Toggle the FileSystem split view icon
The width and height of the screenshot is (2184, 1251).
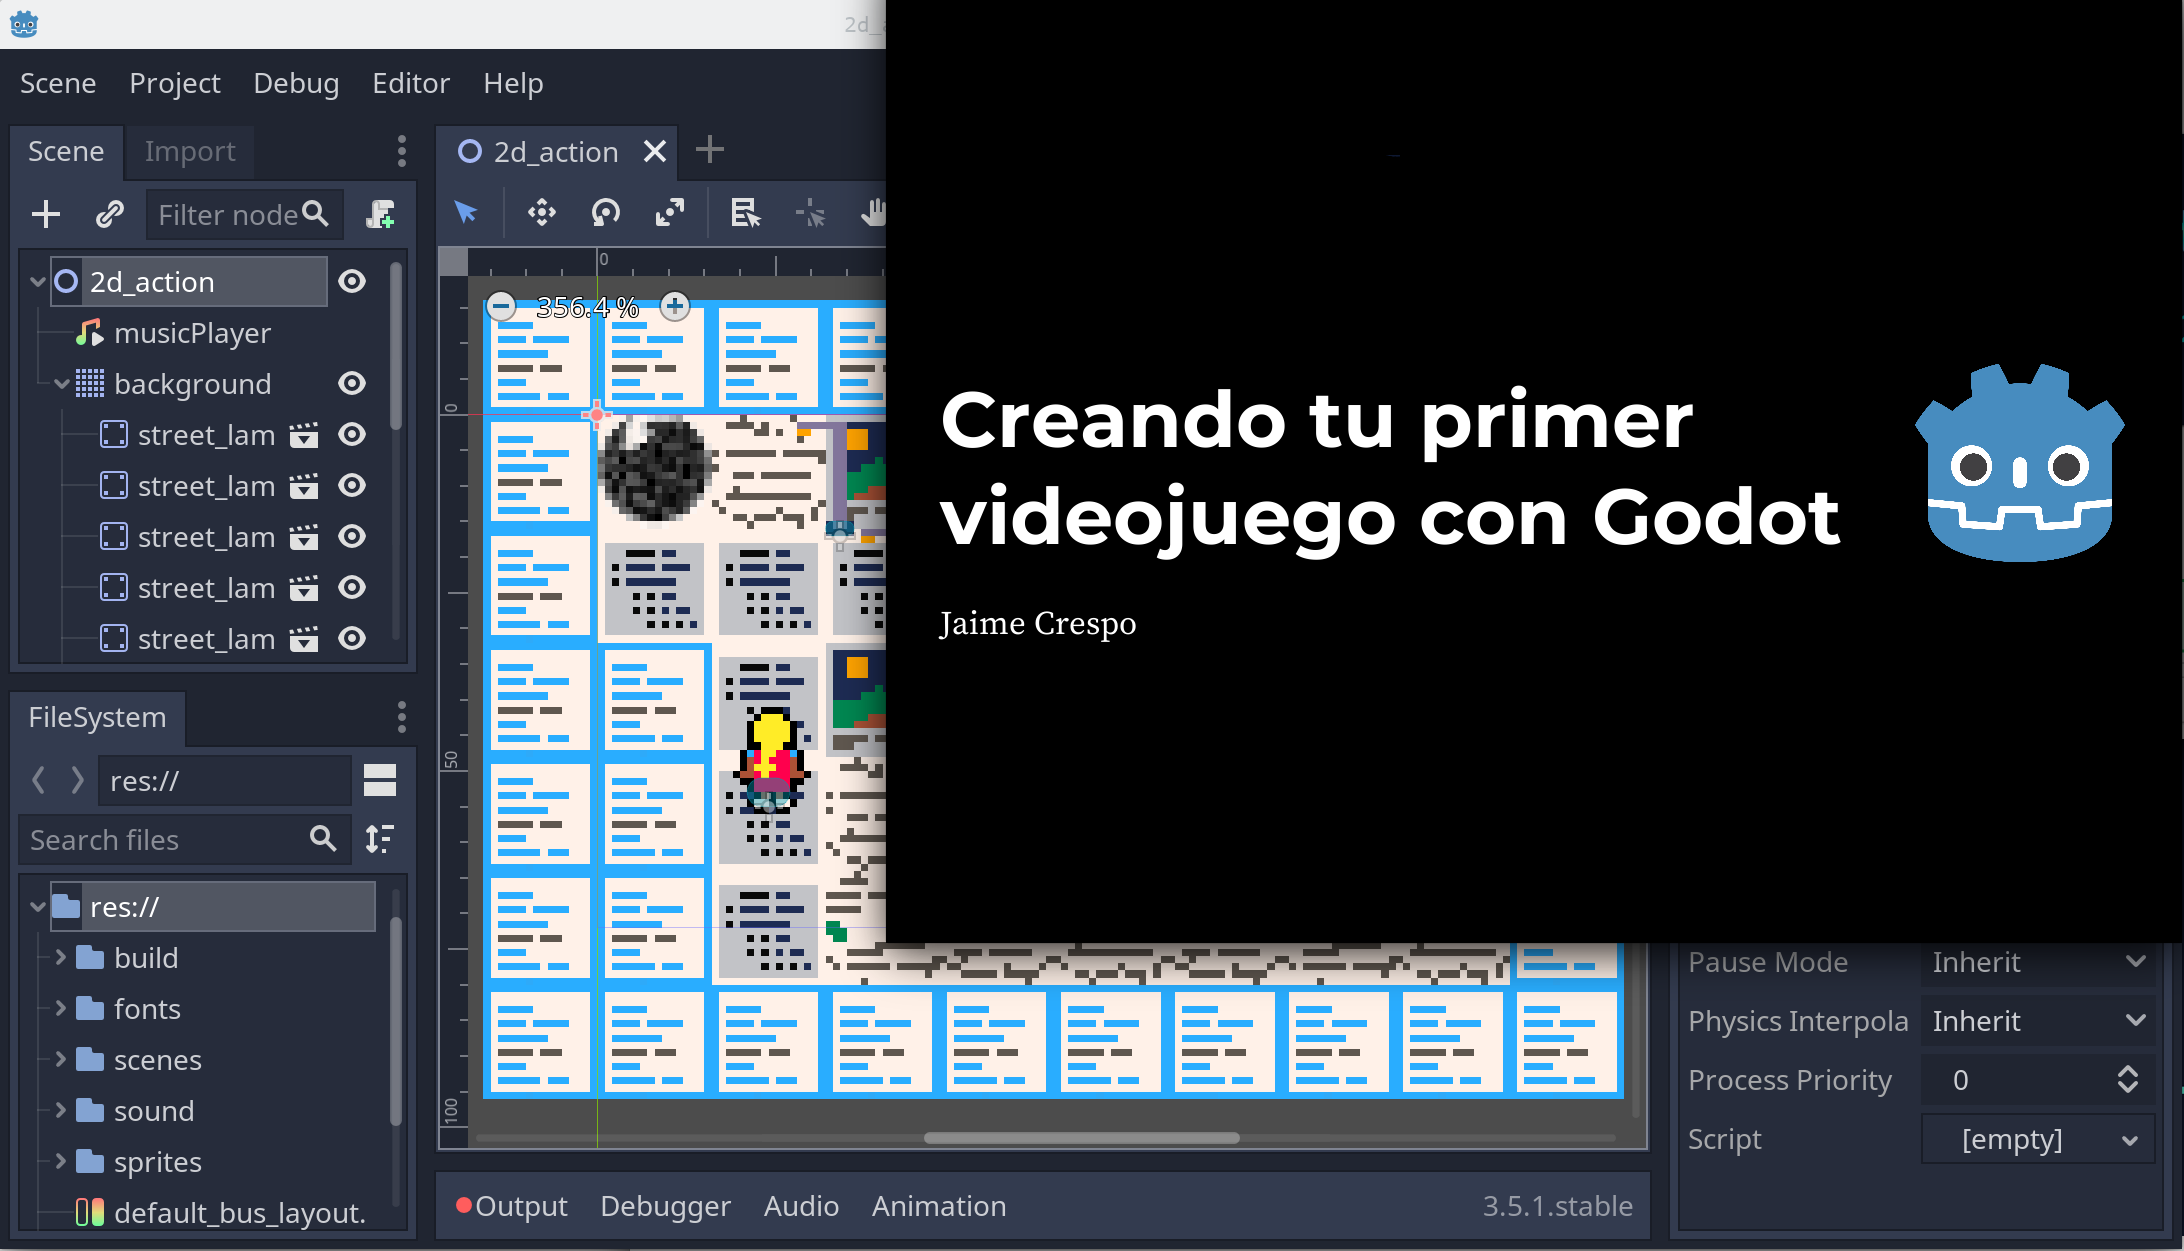click(x=380, y=780)
